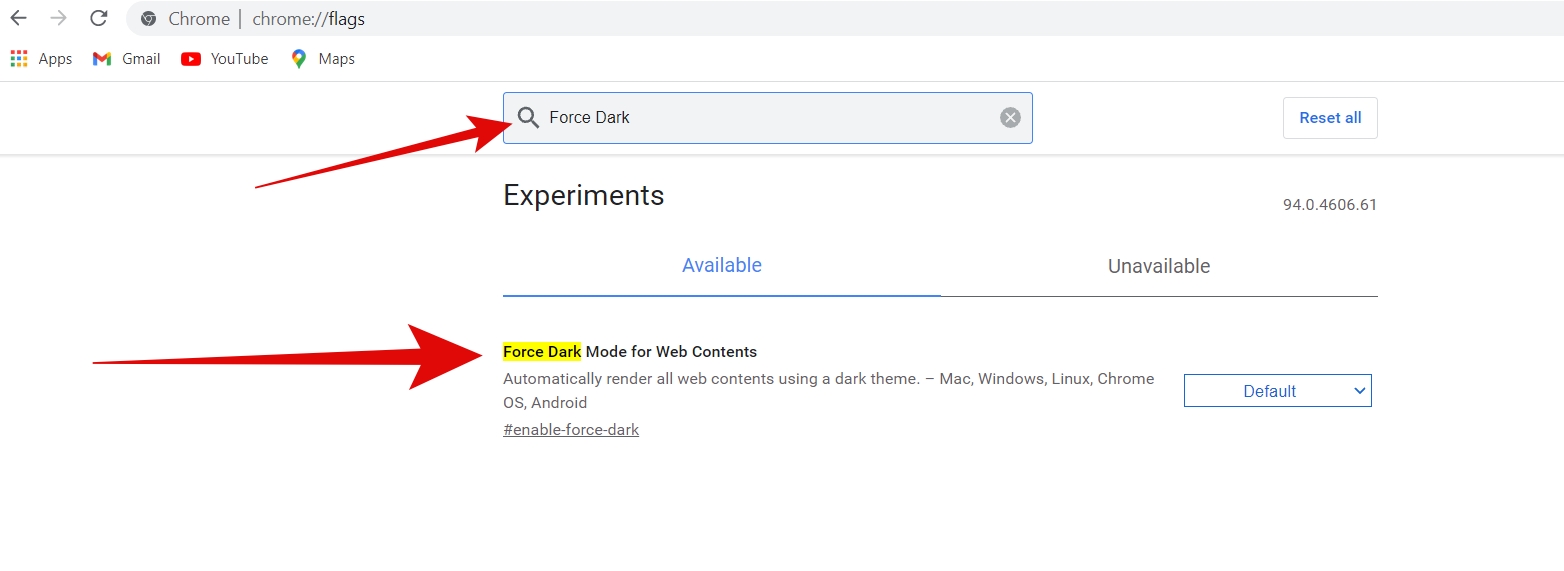Open the Apps grid bookmark
The image size is (1564, 571).
41,59
